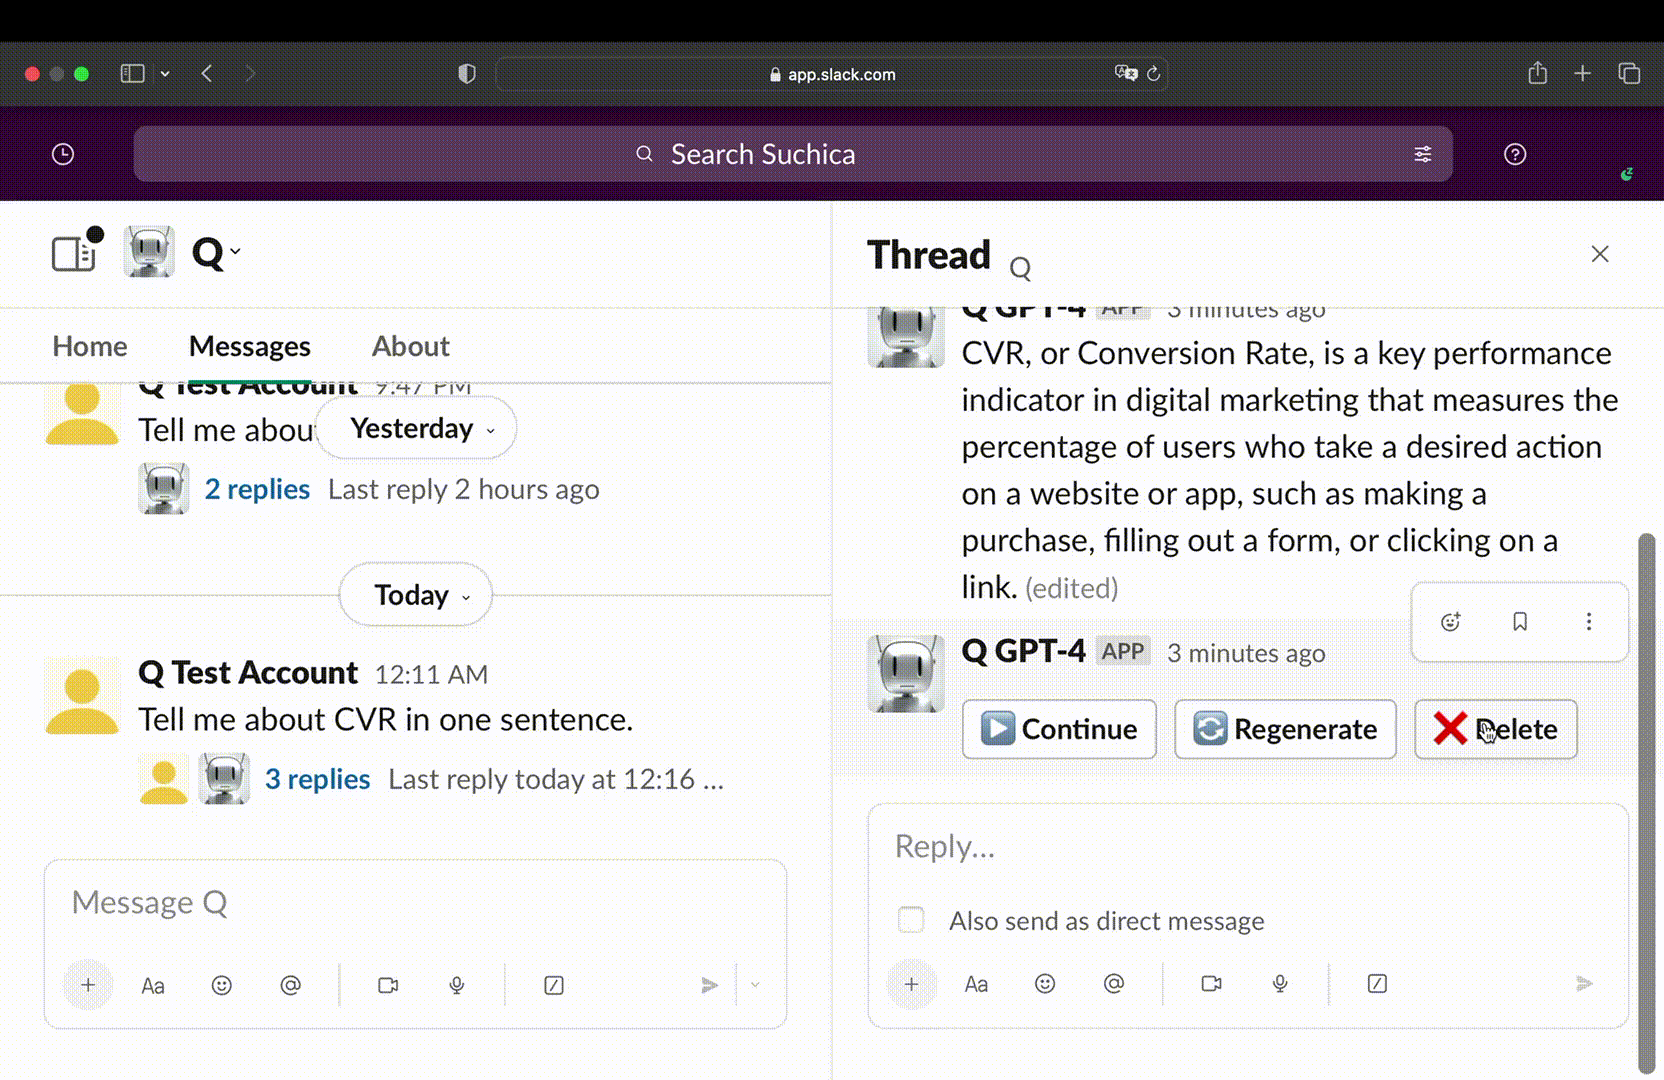The height and width of the screenshot is (1080, 1664).
Task: Switch to the About tab
Action: pos(410,346)
